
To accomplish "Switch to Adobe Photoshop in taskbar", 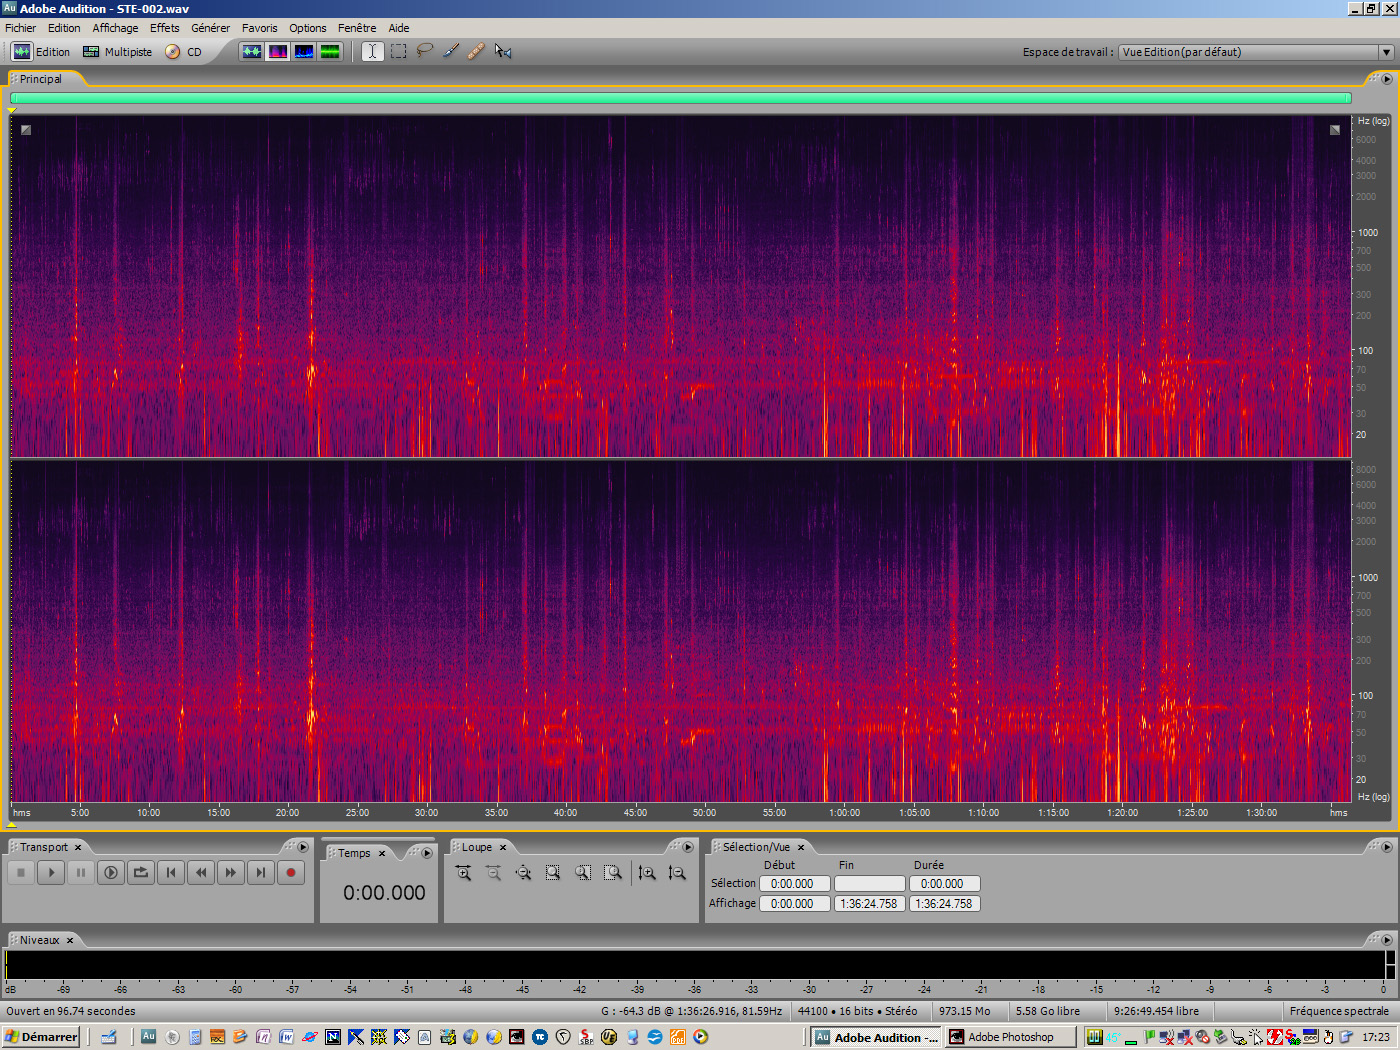I will click(x=1010, y=1037).
